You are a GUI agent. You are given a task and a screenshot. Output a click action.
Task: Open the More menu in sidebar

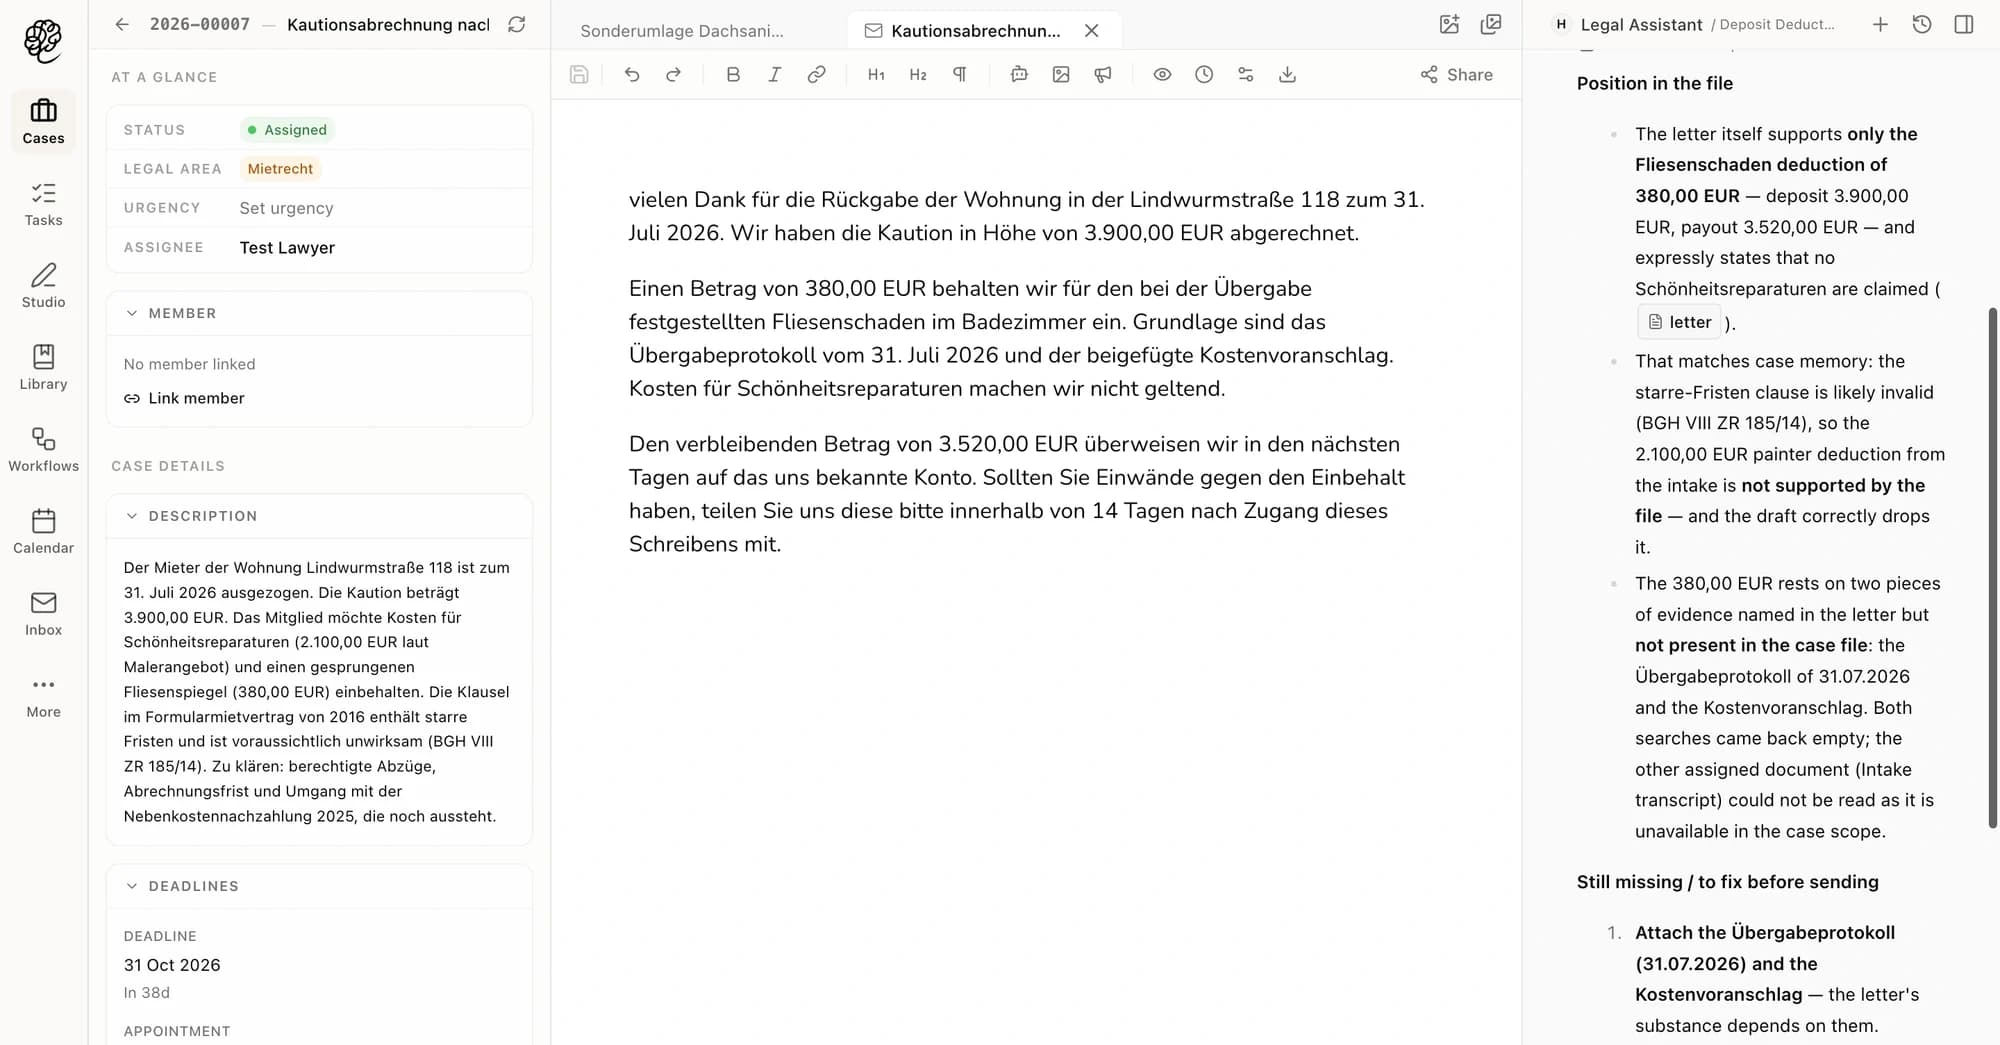[43, 695]
